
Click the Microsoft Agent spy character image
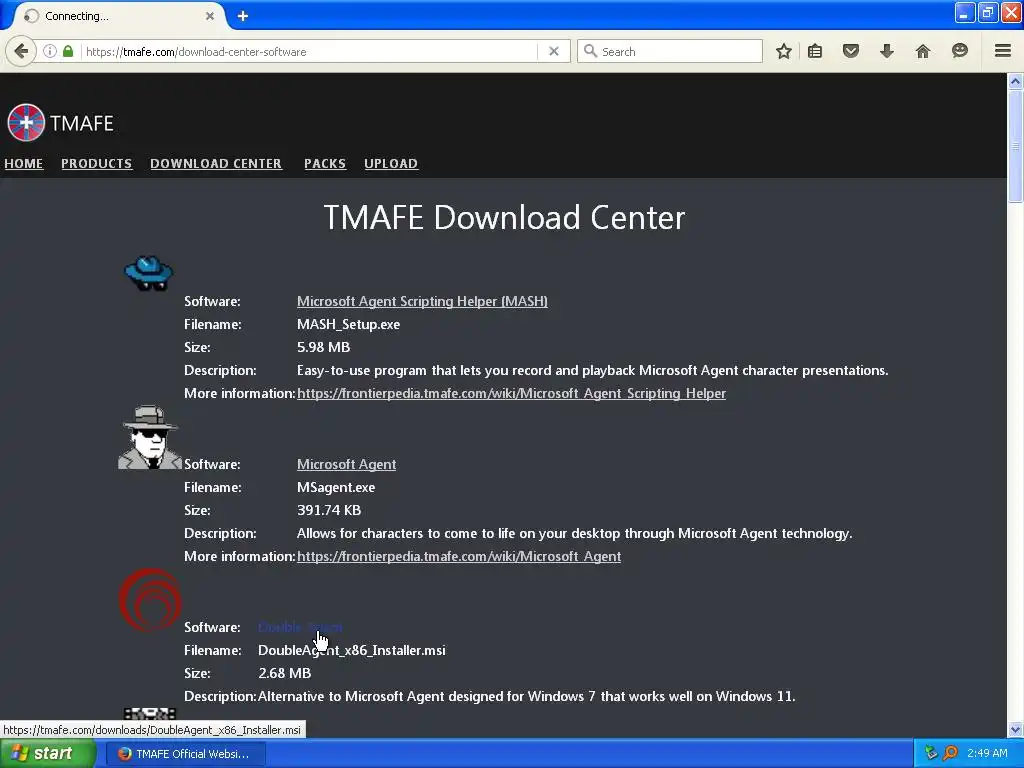(x=150, y=437)
